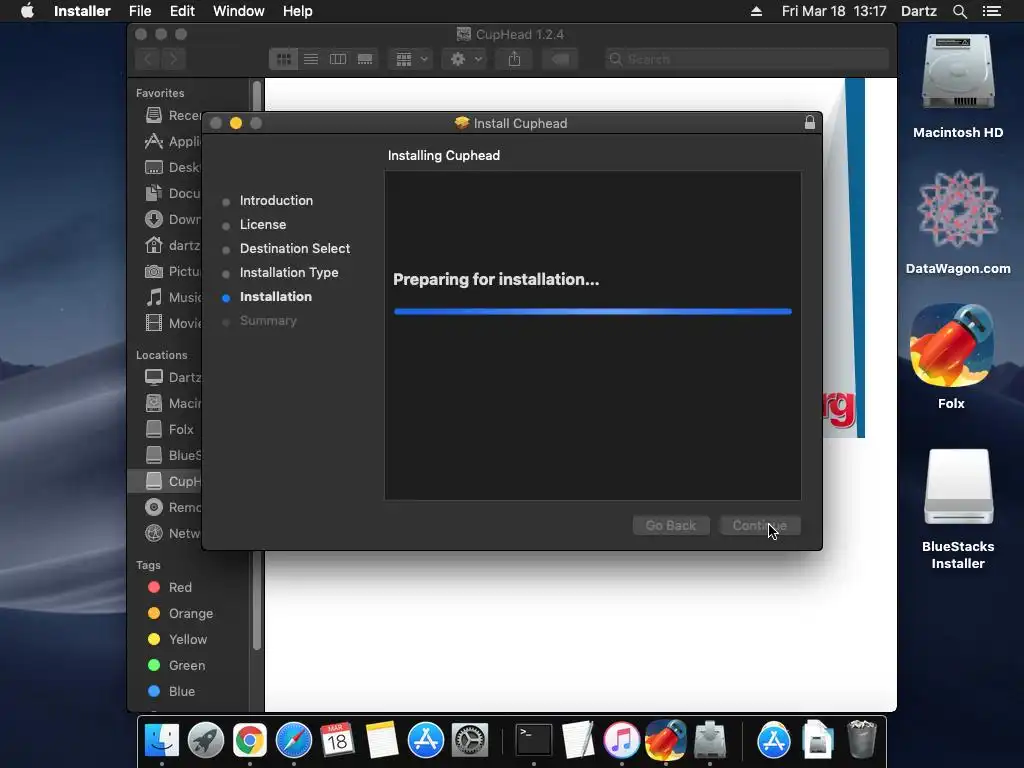This screenshot has height=768, width=1024.
Task: Open System Preferences in the Dock
Action: click(x=470, y=741)
